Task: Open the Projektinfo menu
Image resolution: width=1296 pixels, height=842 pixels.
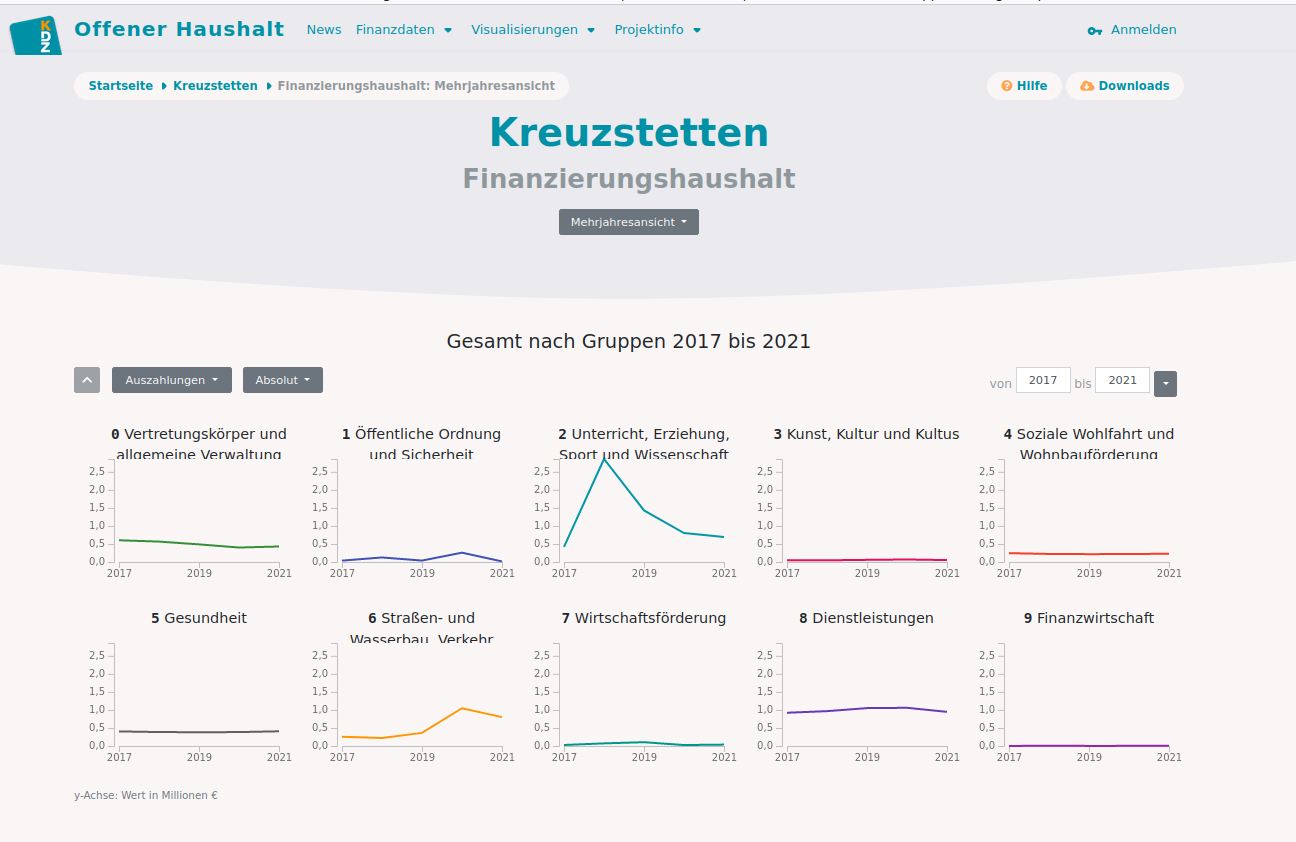Action: tap(657, 30)
